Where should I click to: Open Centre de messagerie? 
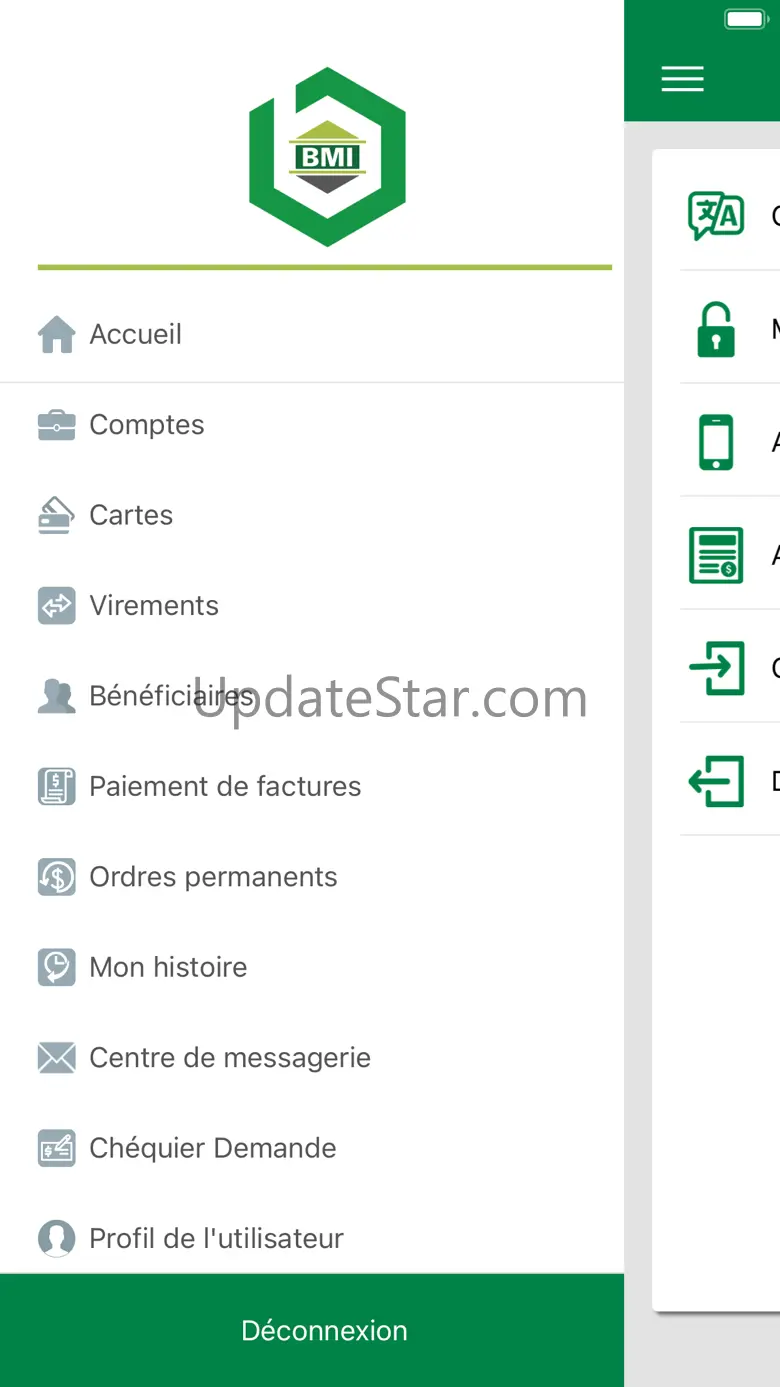tap(312, 1058)
